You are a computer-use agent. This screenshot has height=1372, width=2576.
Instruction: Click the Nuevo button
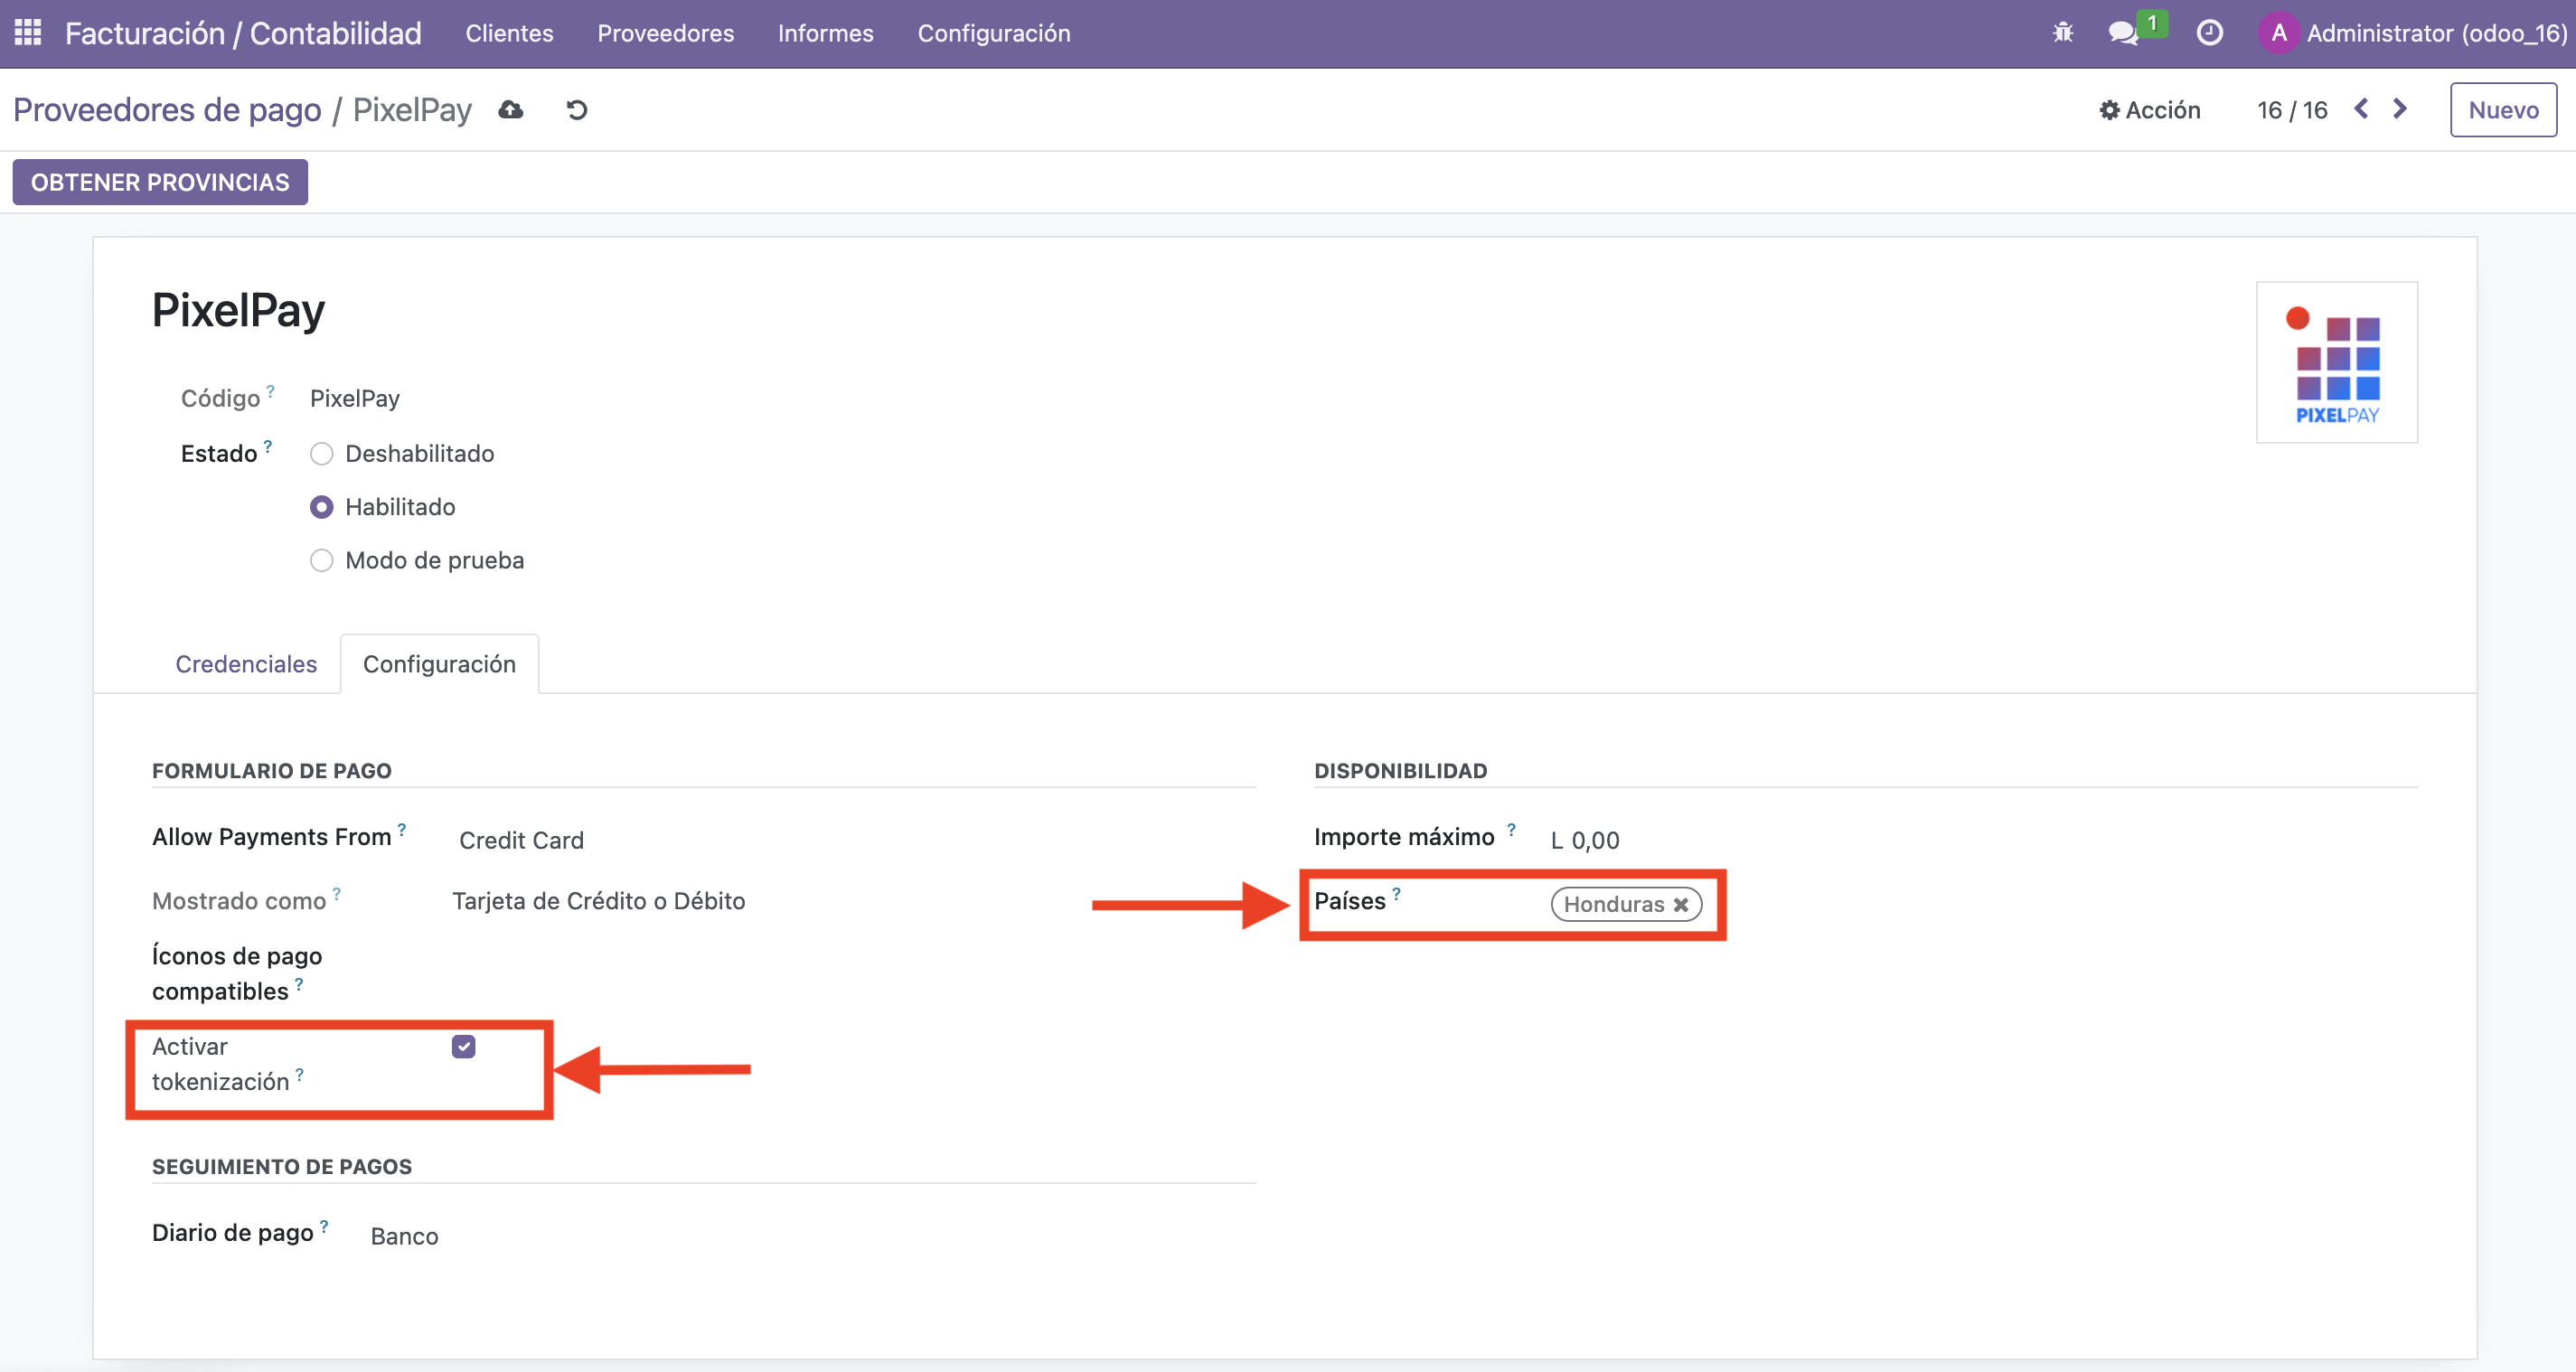point(2503,110)
